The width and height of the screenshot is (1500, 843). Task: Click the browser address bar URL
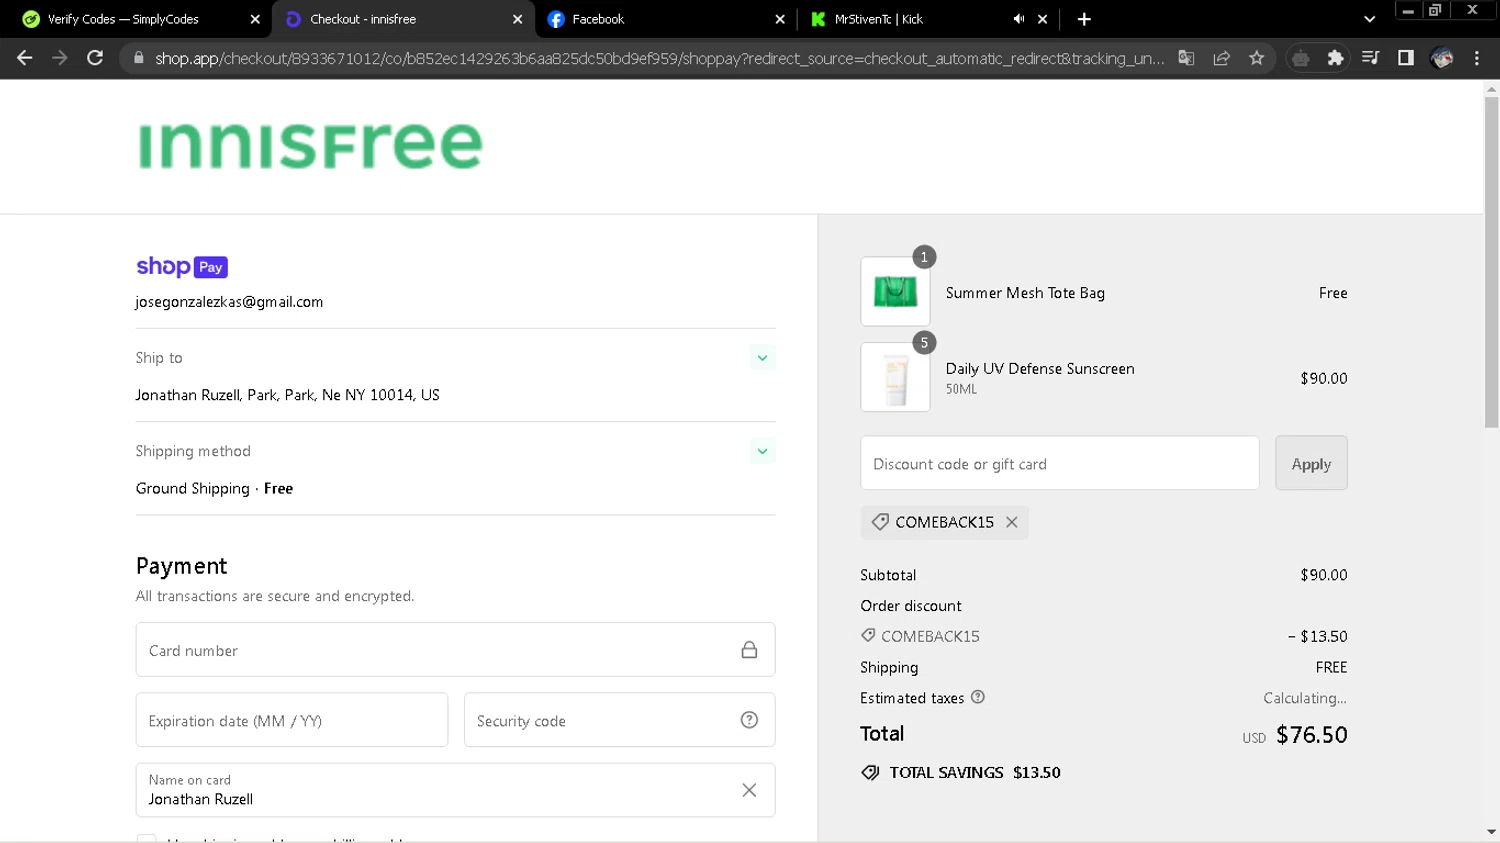pyautogui.click(x=660, y=58)
